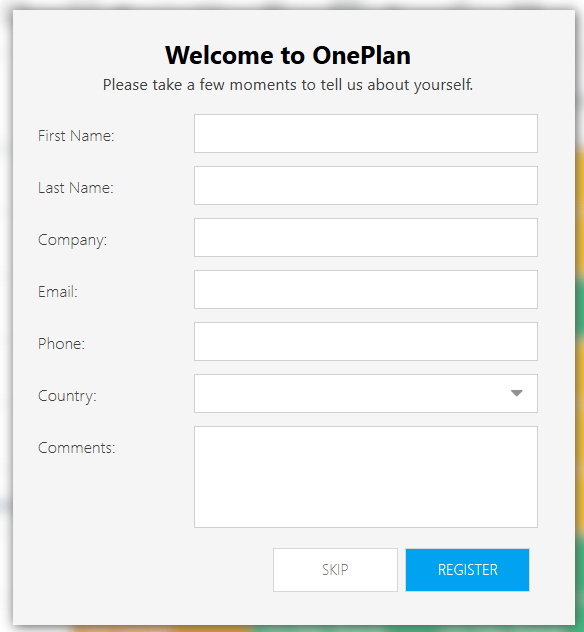Select the Company input field
Screen dimensions: 584x632
click(366, 237)
